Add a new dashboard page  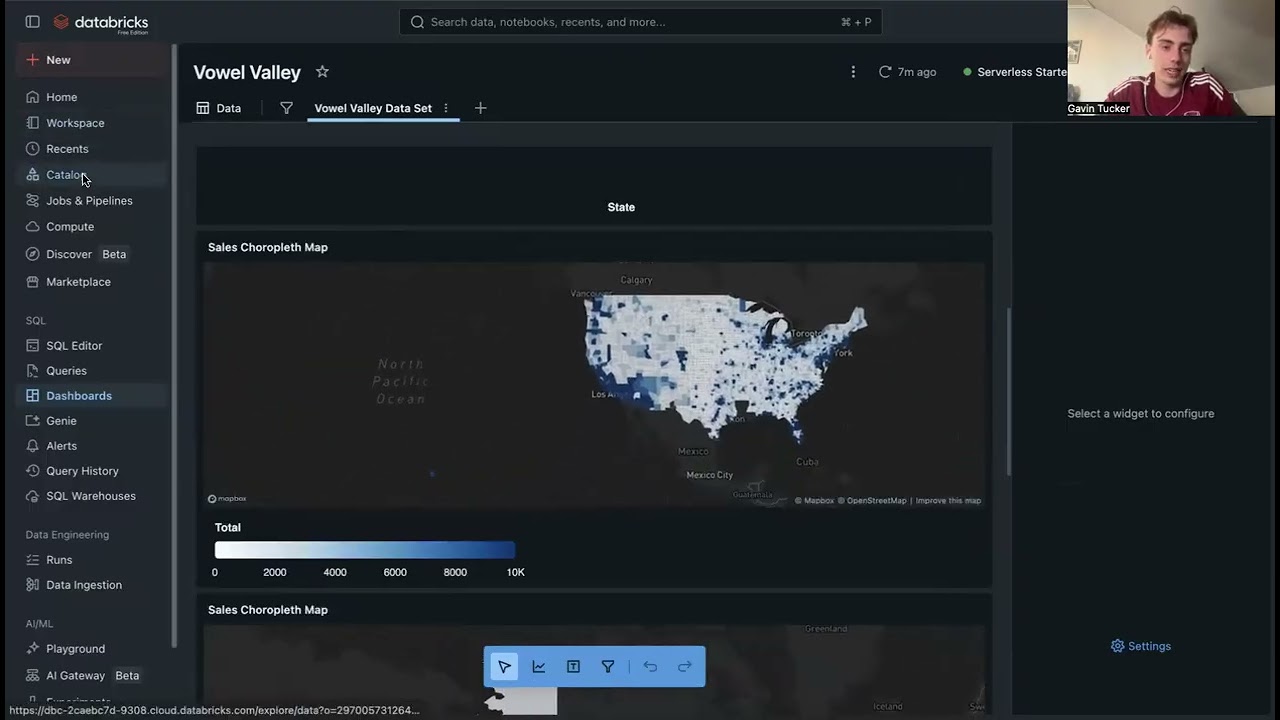[480, 108]
